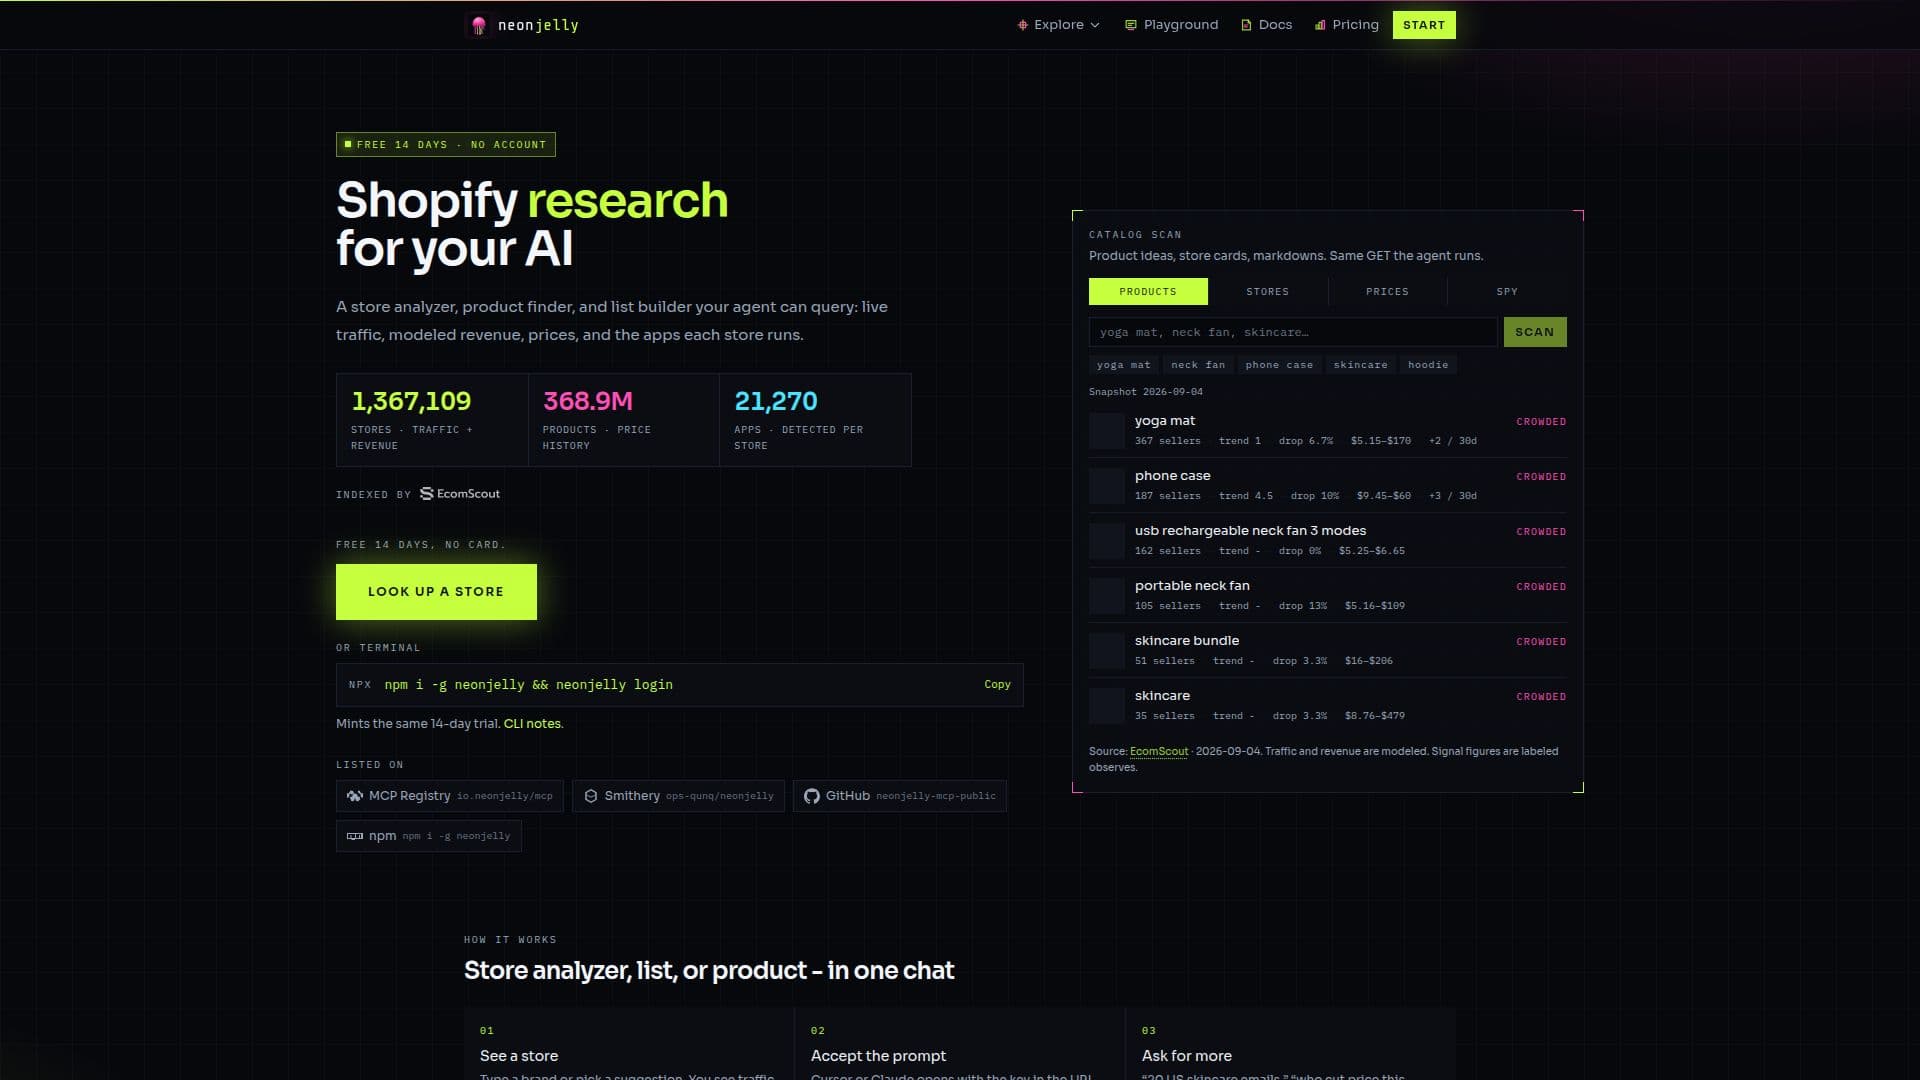Click the 1,367,109 stores stat

point(432,420)
